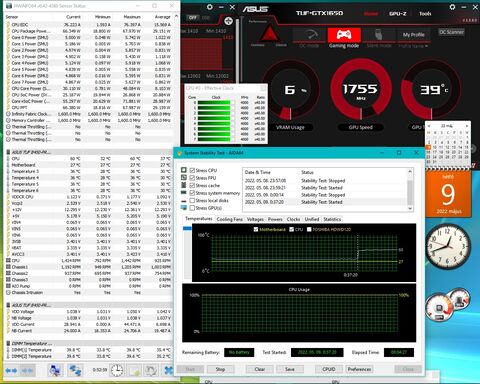Toggle Stress FPU checkbox
Viewport: 480px width, 384px height.
coord(192,178)
